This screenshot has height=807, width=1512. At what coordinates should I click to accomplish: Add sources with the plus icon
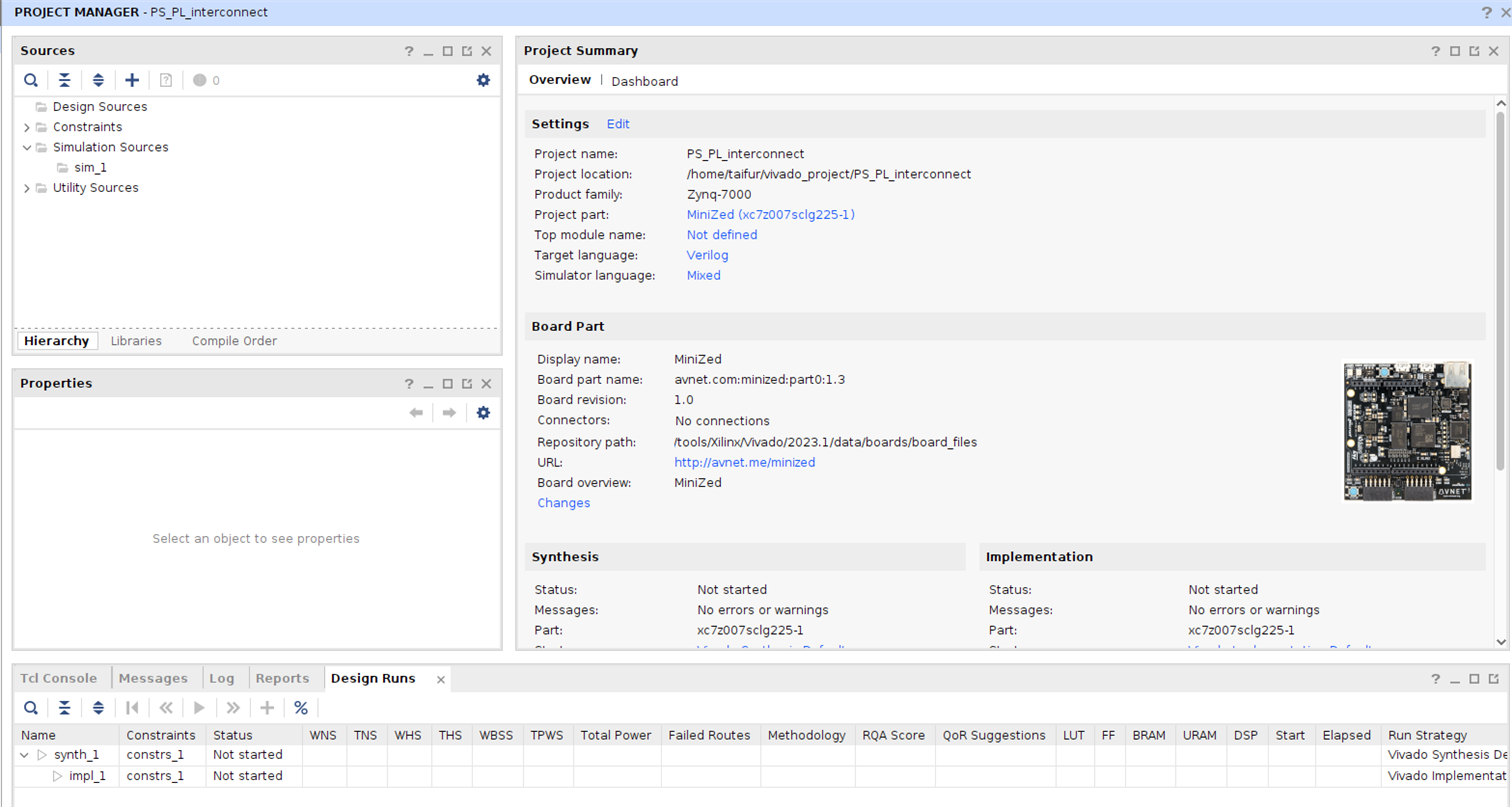tap(132, 80)
